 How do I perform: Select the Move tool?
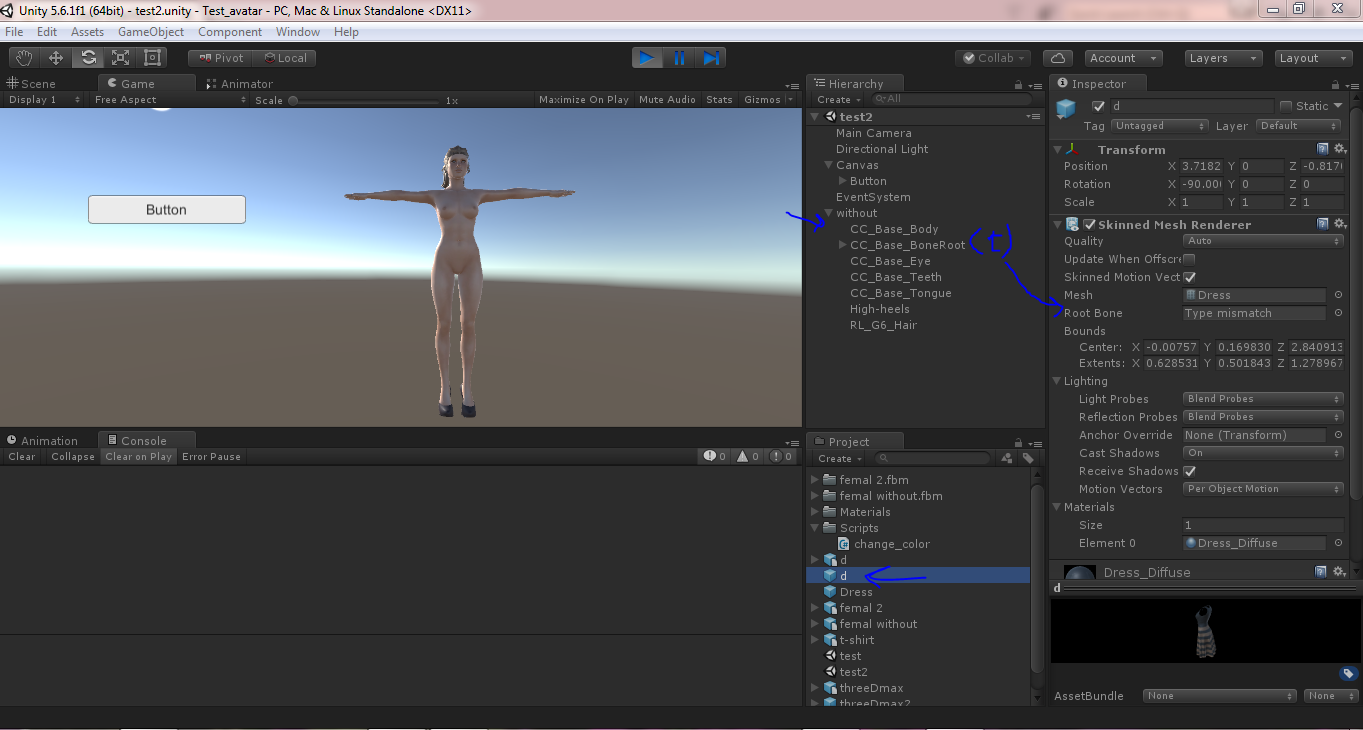(x=56, y=58)
